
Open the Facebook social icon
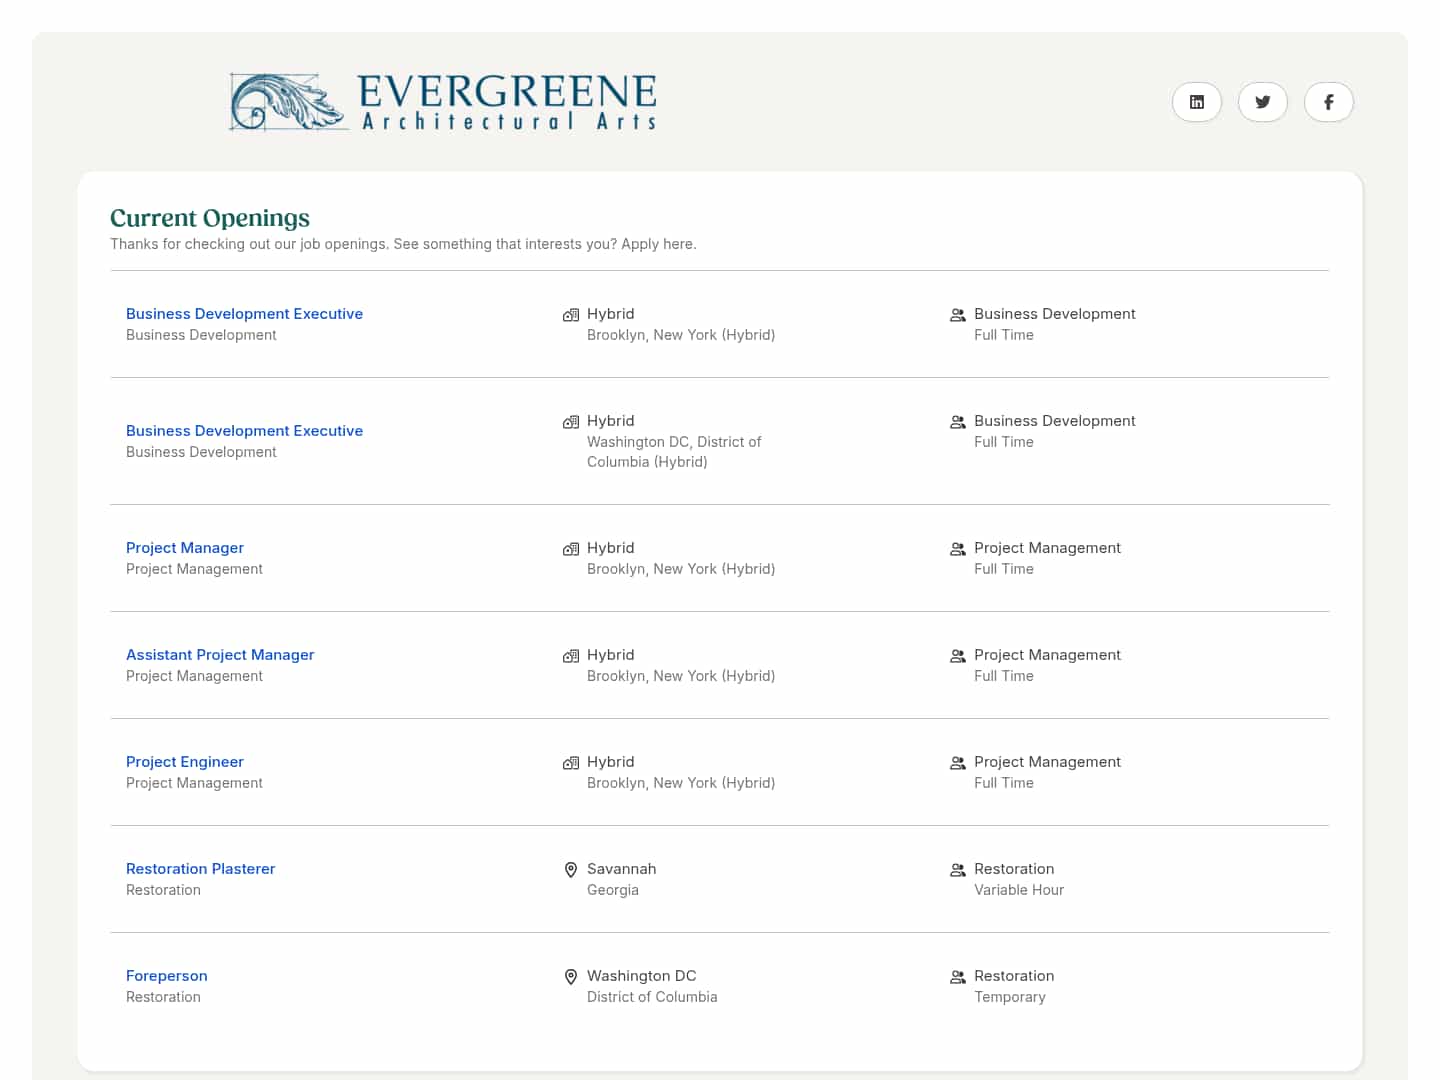click(x=1329, y=102)
